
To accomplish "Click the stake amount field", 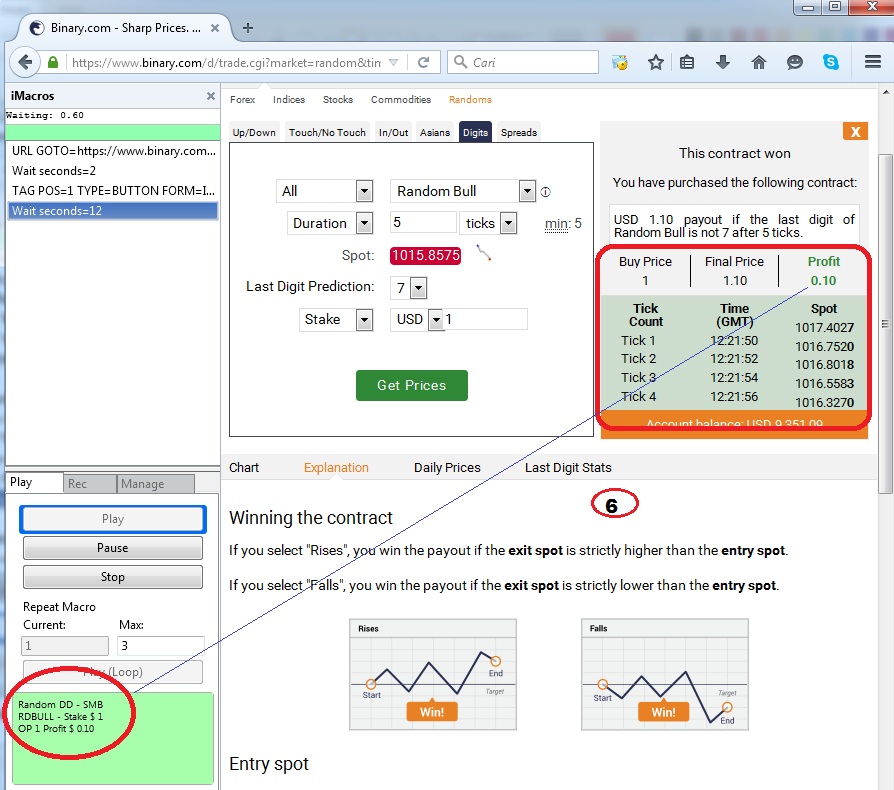I will click(485, 319).
